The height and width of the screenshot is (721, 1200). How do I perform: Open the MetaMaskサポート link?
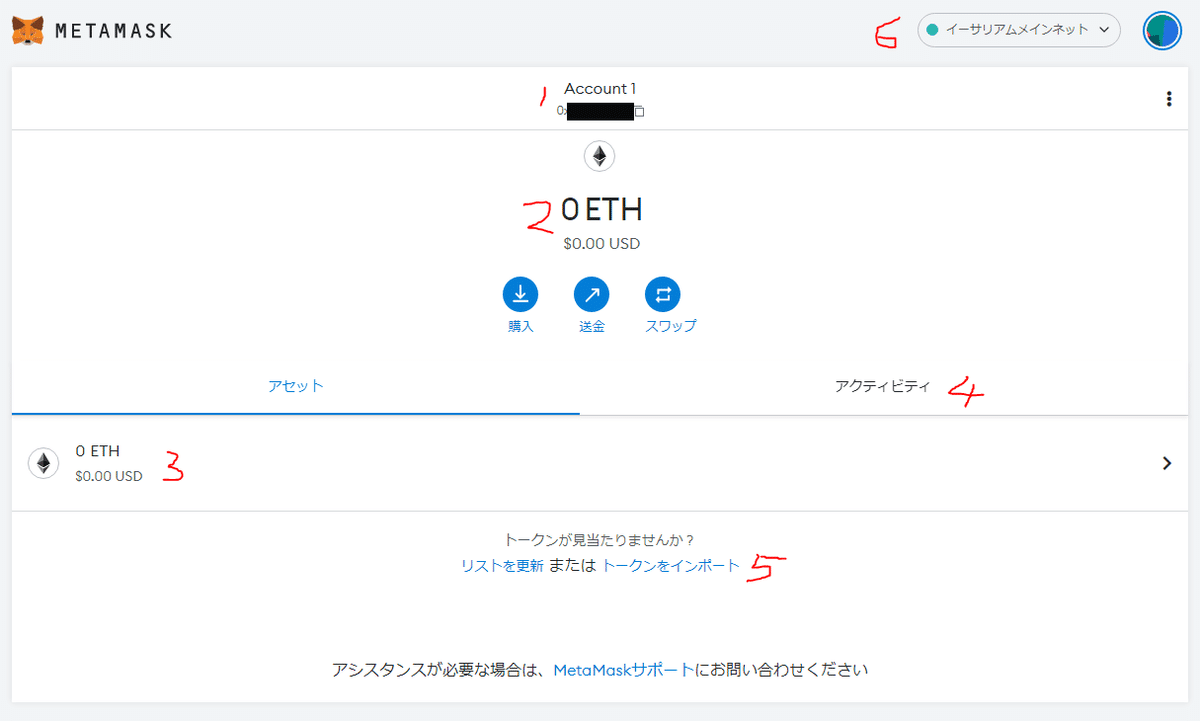tap(624, 670)
